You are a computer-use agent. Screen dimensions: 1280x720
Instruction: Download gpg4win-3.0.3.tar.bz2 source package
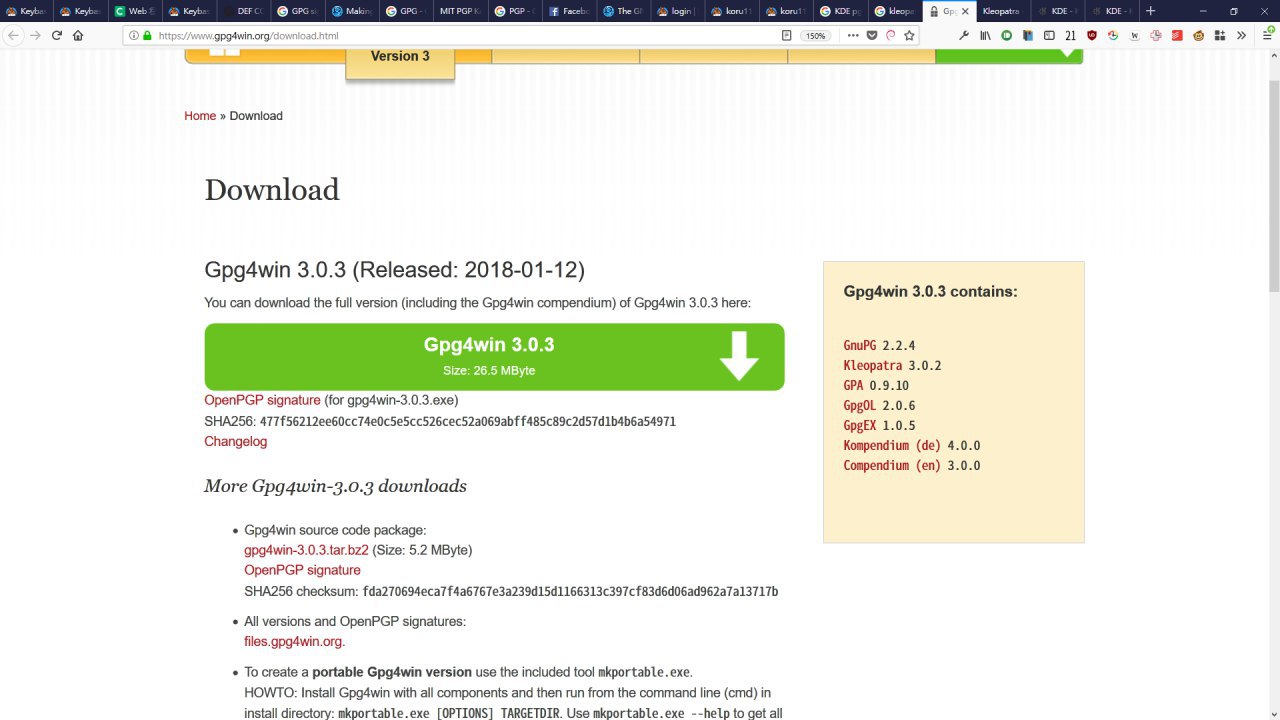tap(306, 550)
